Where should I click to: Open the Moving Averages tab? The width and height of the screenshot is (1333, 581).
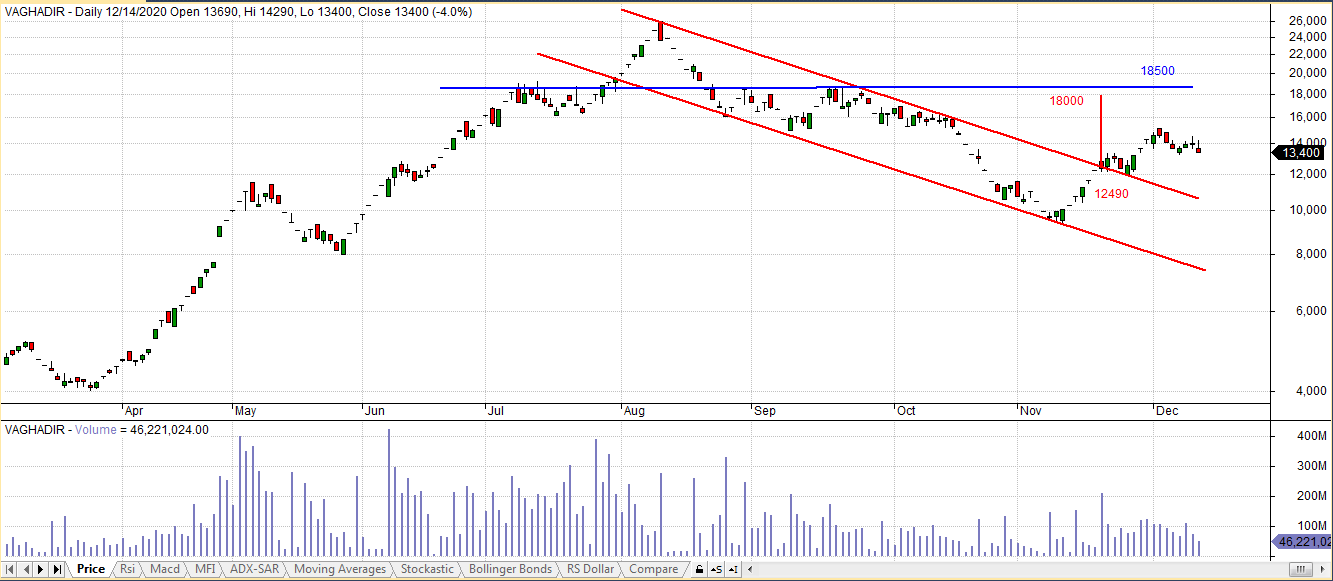point(339,569)
